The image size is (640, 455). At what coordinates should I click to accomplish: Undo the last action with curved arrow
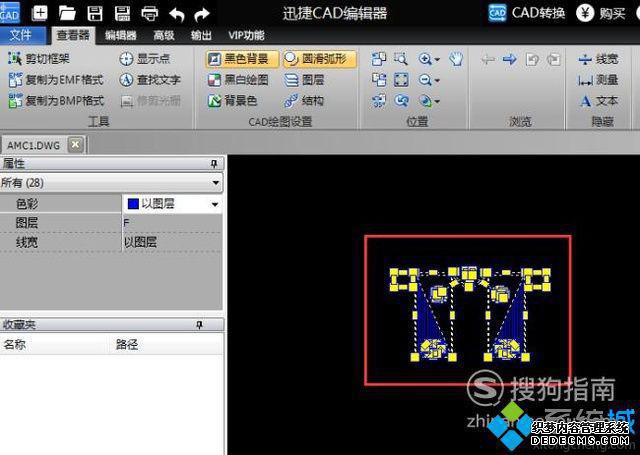click(x=177, y=15)
